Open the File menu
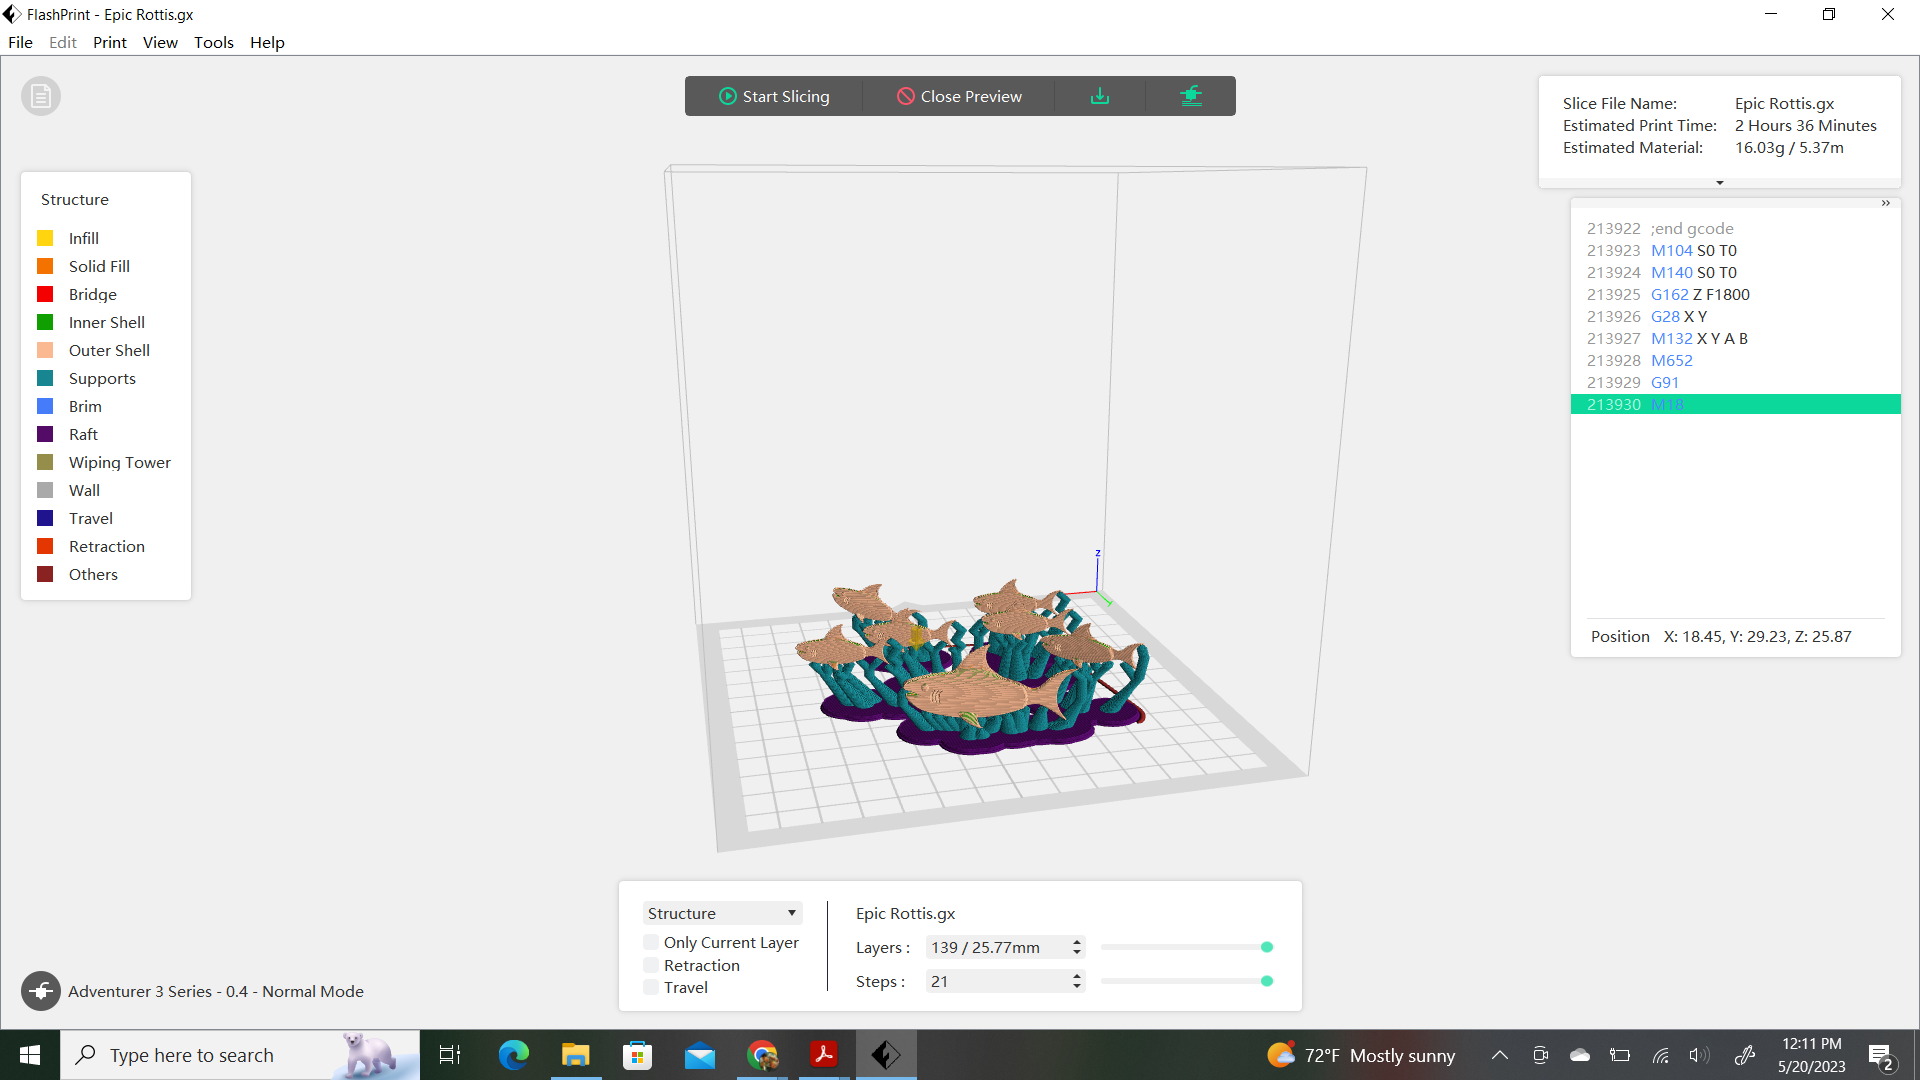The width and height of the screenshot is (1920, 1080). point(20,42)
